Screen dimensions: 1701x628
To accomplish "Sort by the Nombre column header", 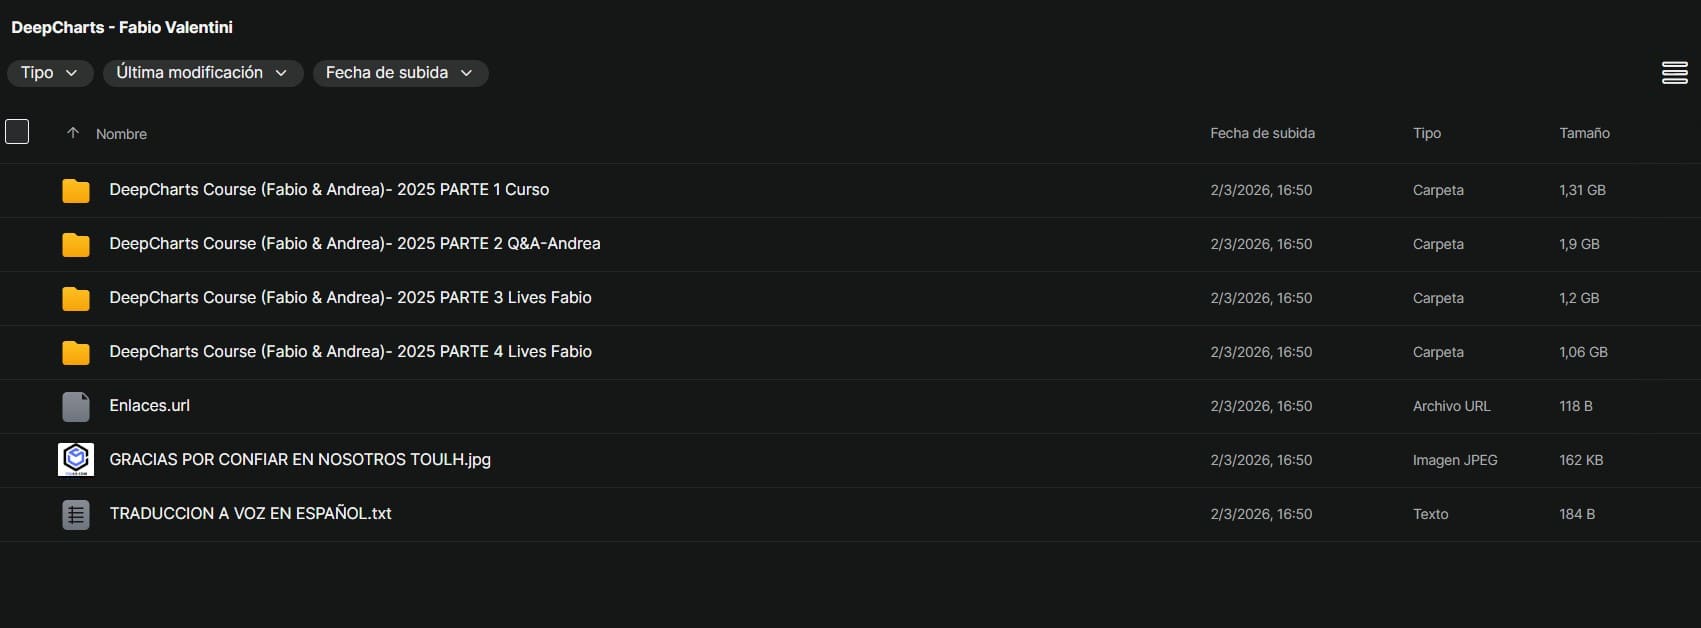I will click(x=121, y=134).
